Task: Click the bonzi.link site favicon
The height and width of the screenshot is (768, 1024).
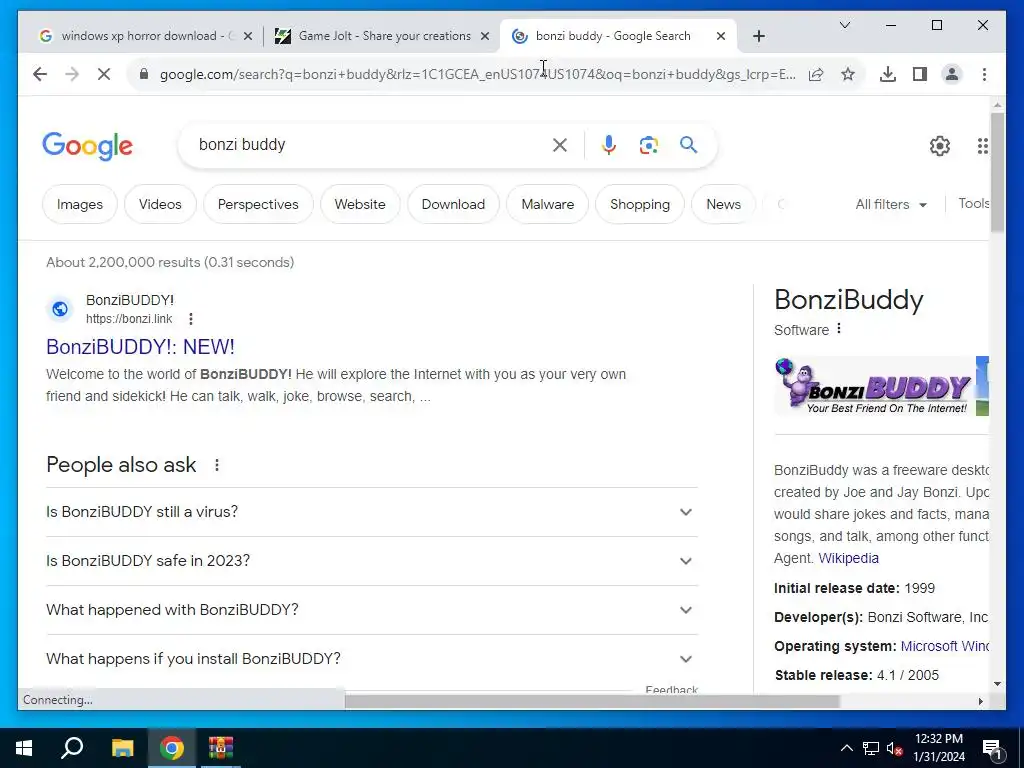Action: (60, 309)
